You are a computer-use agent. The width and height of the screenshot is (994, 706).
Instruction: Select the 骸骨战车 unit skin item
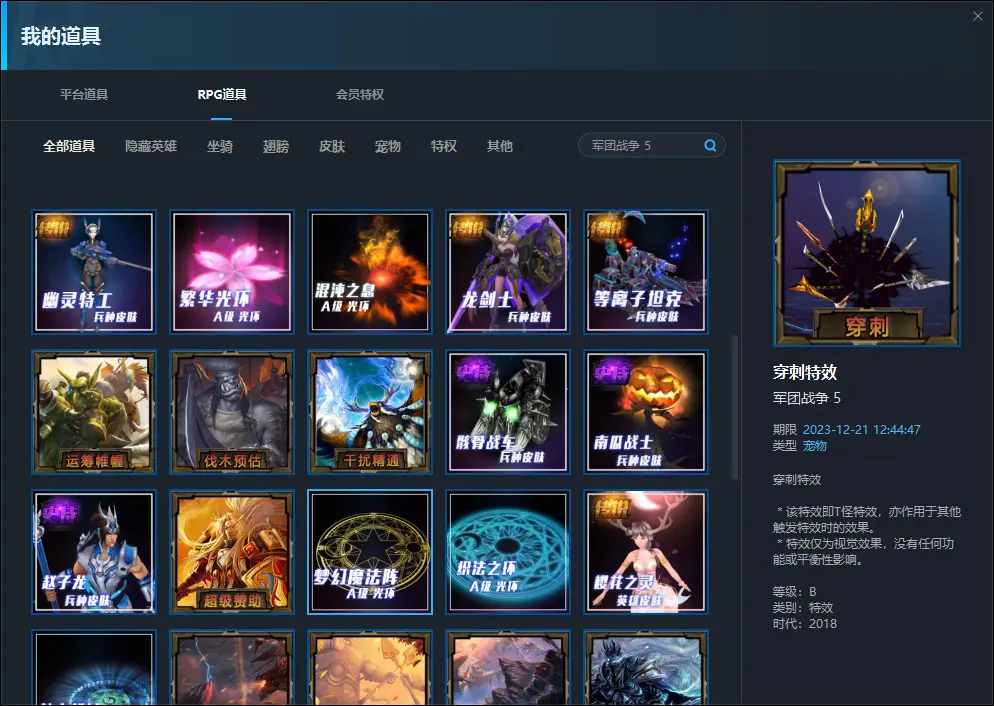(508, 412)
